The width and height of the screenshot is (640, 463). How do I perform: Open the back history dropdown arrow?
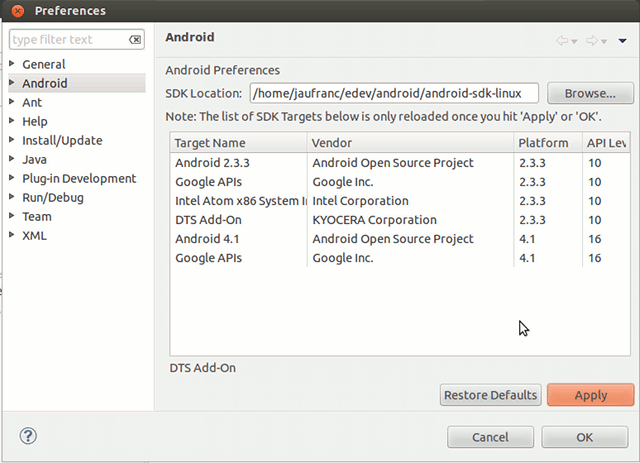tap(574, 41)
